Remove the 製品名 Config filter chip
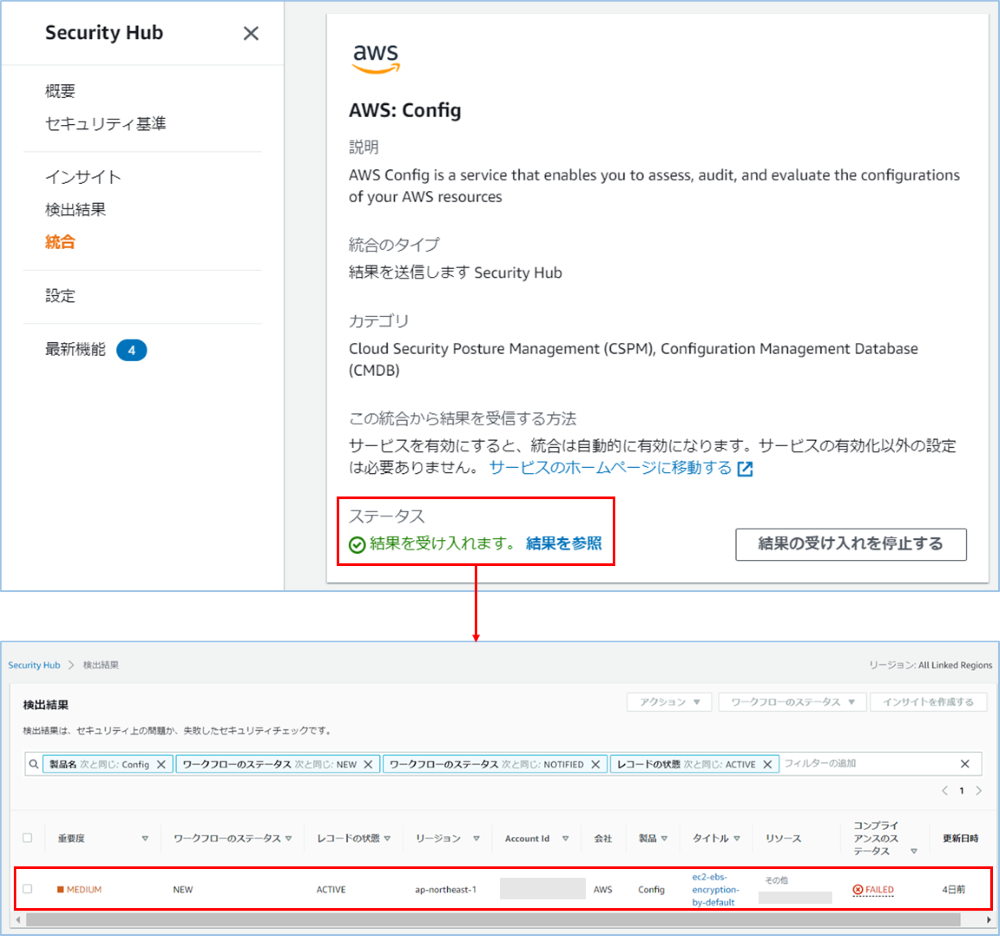Screen dimensions: 1000x936 tap(161, 764)
